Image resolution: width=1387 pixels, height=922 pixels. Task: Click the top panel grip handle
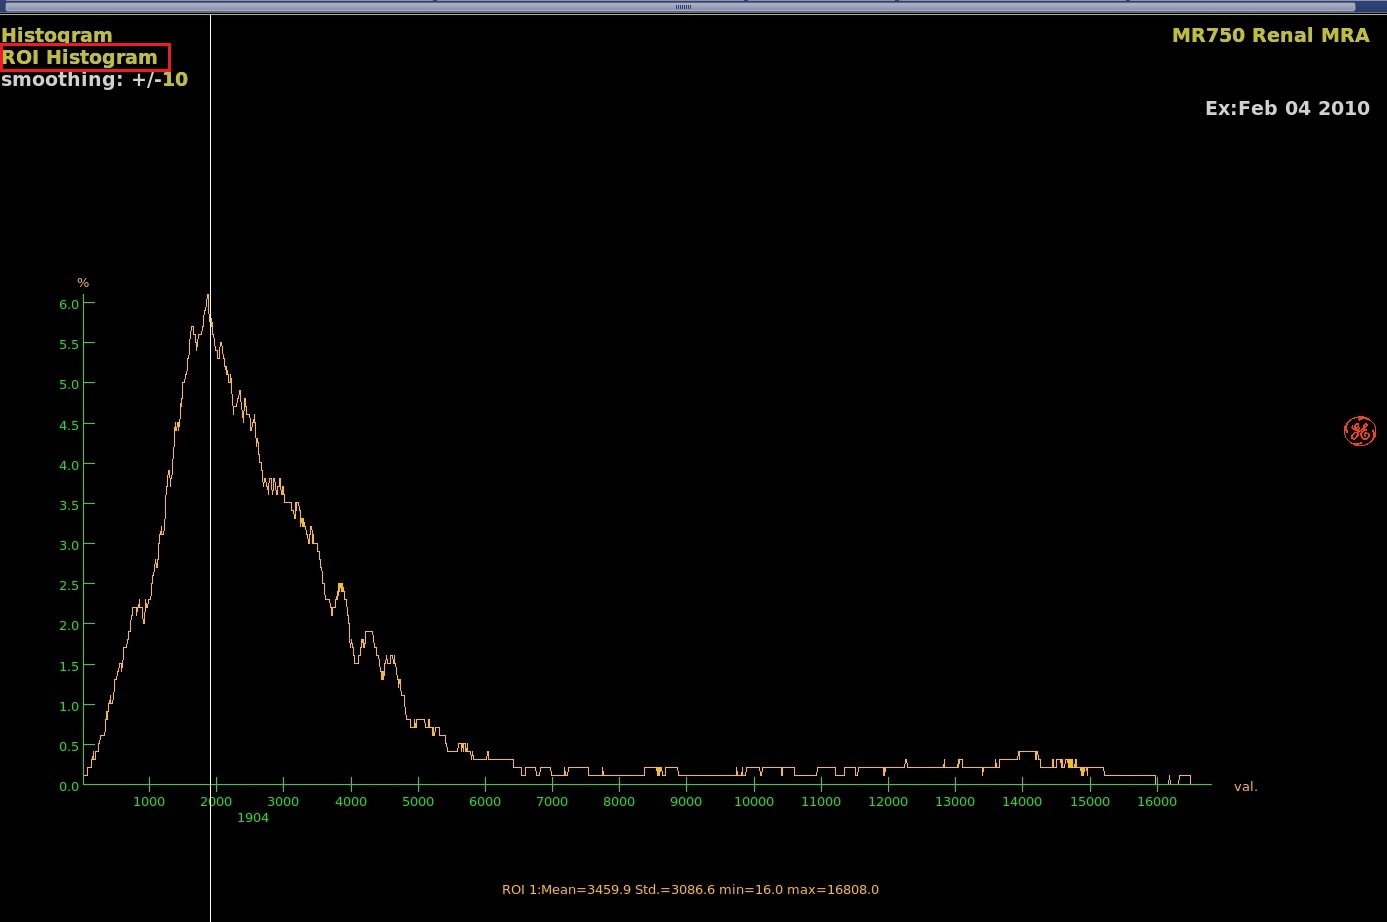(684, 7)
